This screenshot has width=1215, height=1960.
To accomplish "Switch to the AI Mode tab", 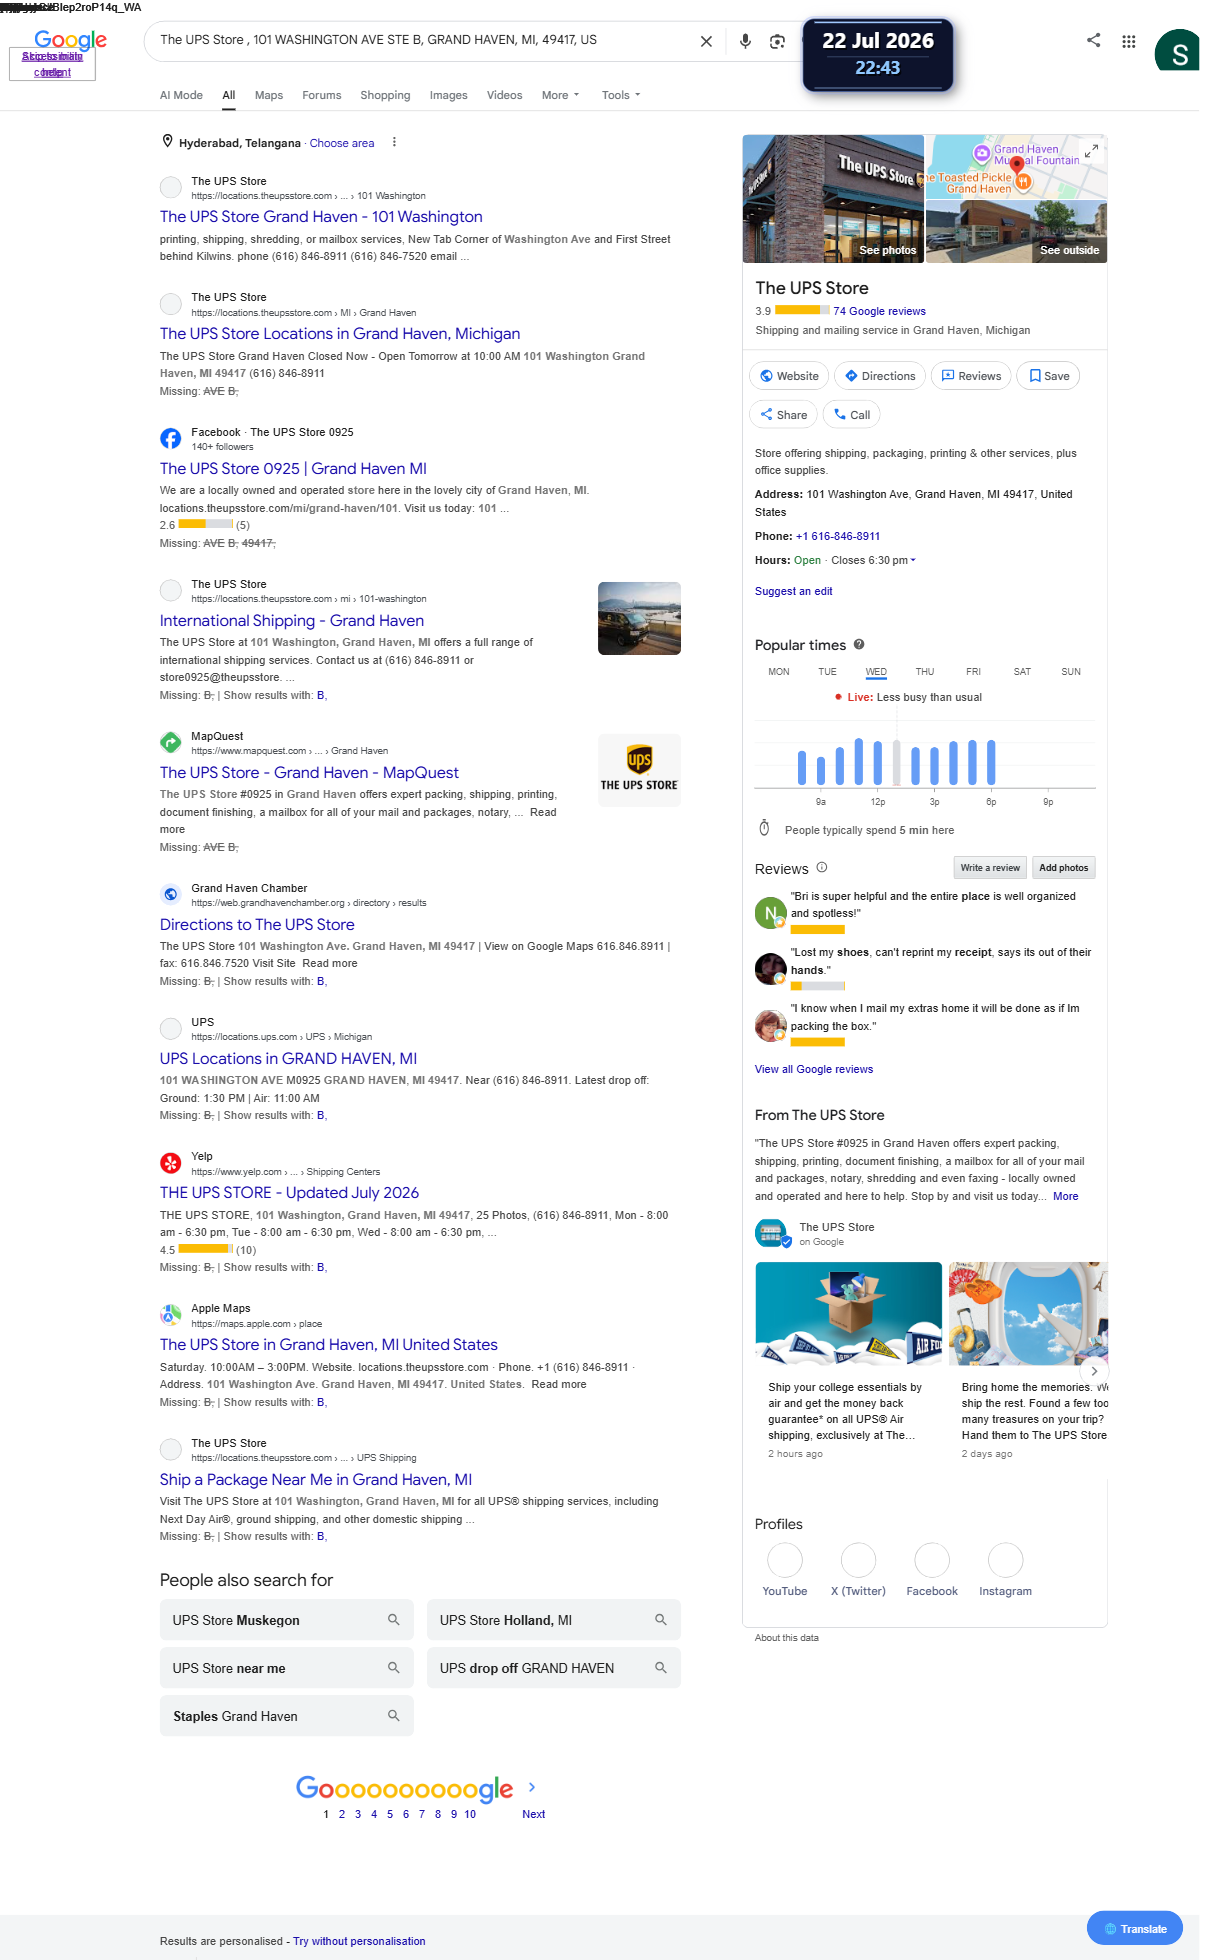I will 181,95.
